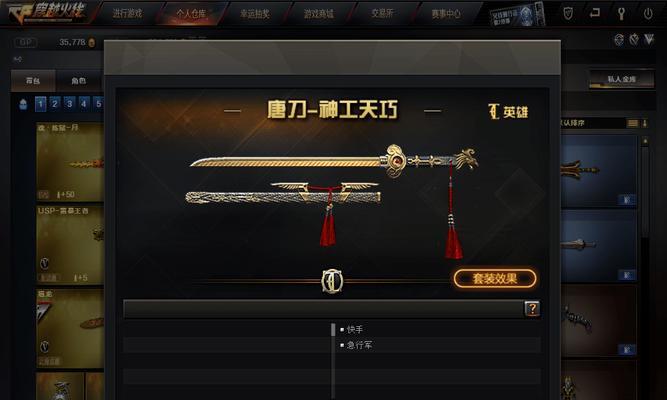Click the power exit icon

(648, 14)
